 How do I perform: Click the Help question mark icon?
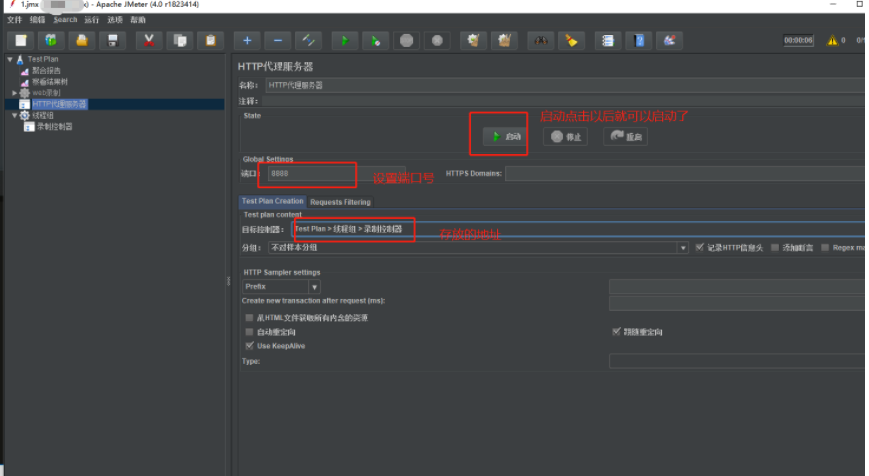coord(638,40)
